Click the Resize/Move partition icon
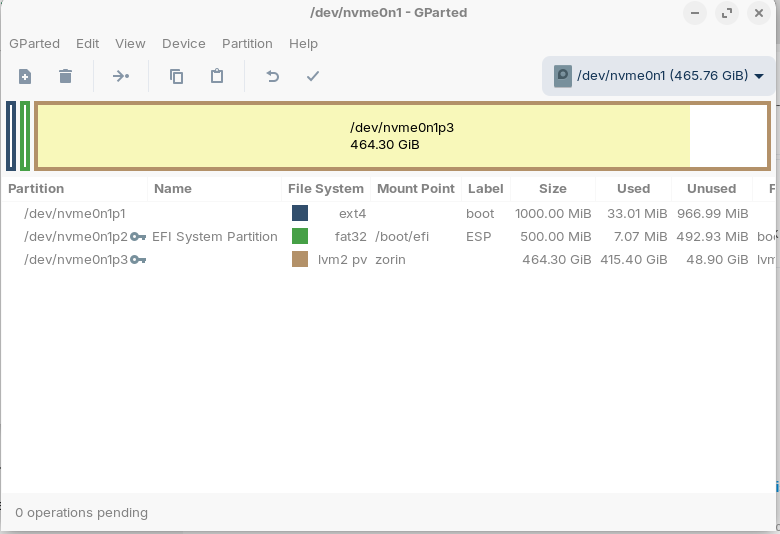780x534 pixels. (121, 76)
